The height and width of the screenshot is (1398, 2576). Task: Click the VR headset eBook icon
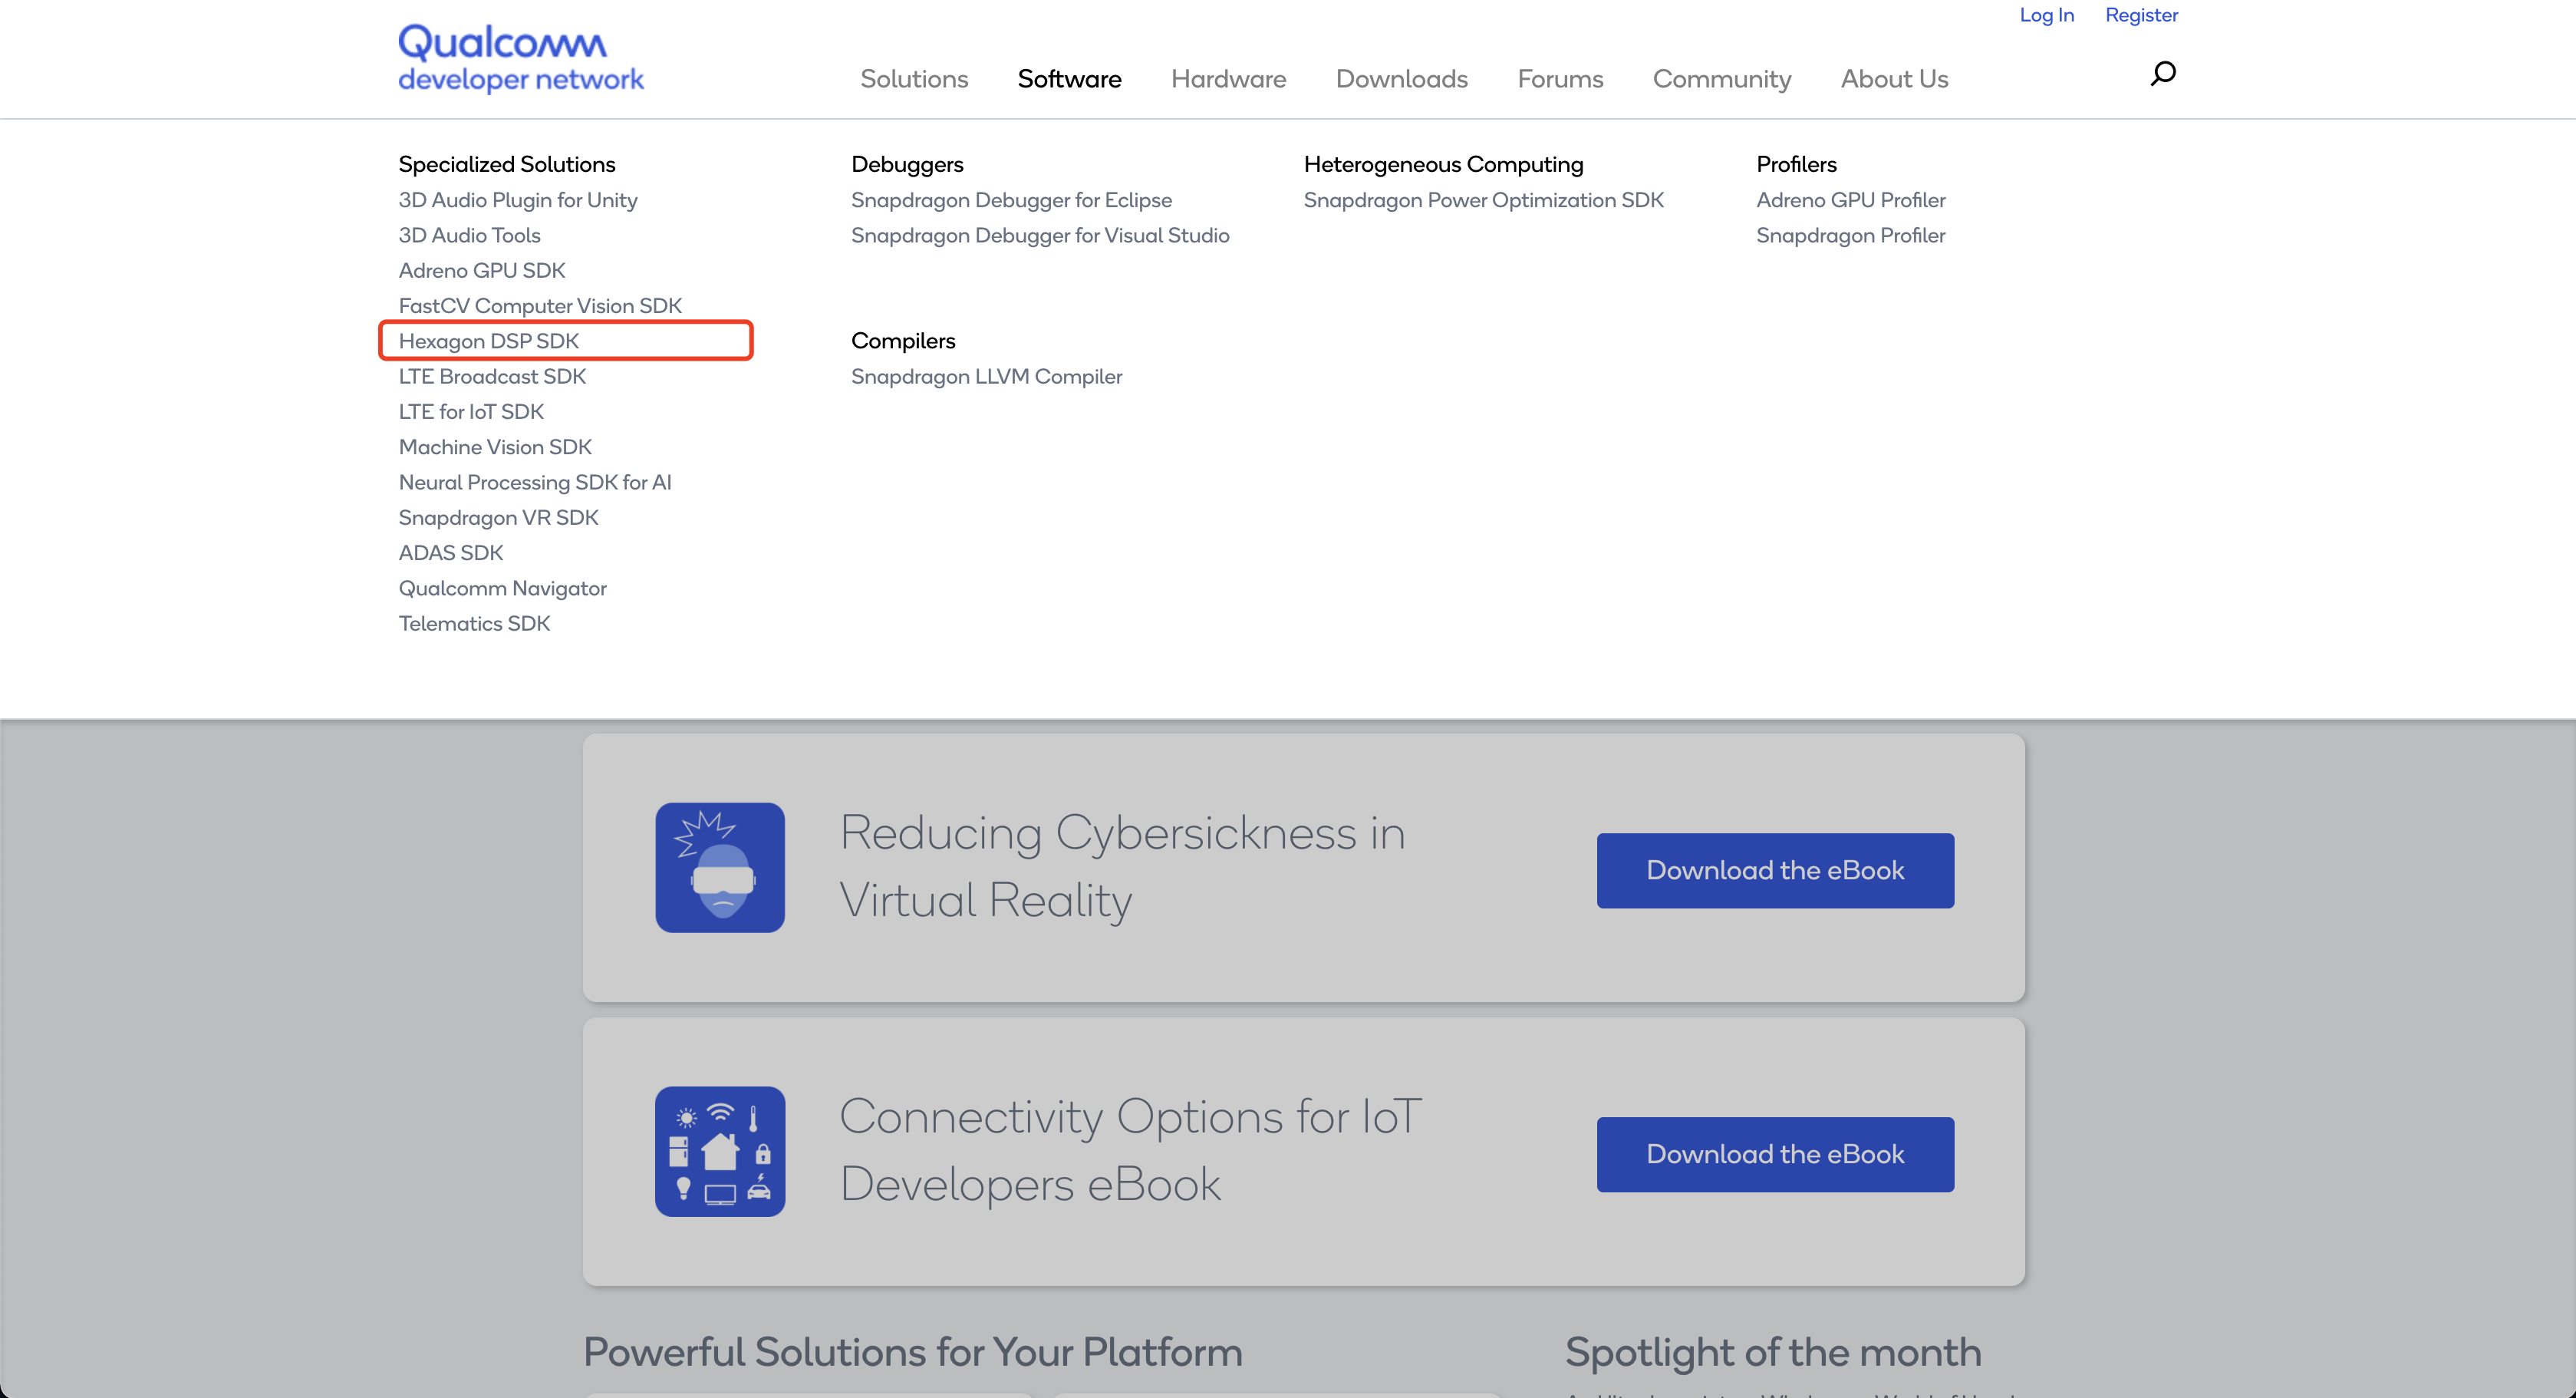point(720,867)
